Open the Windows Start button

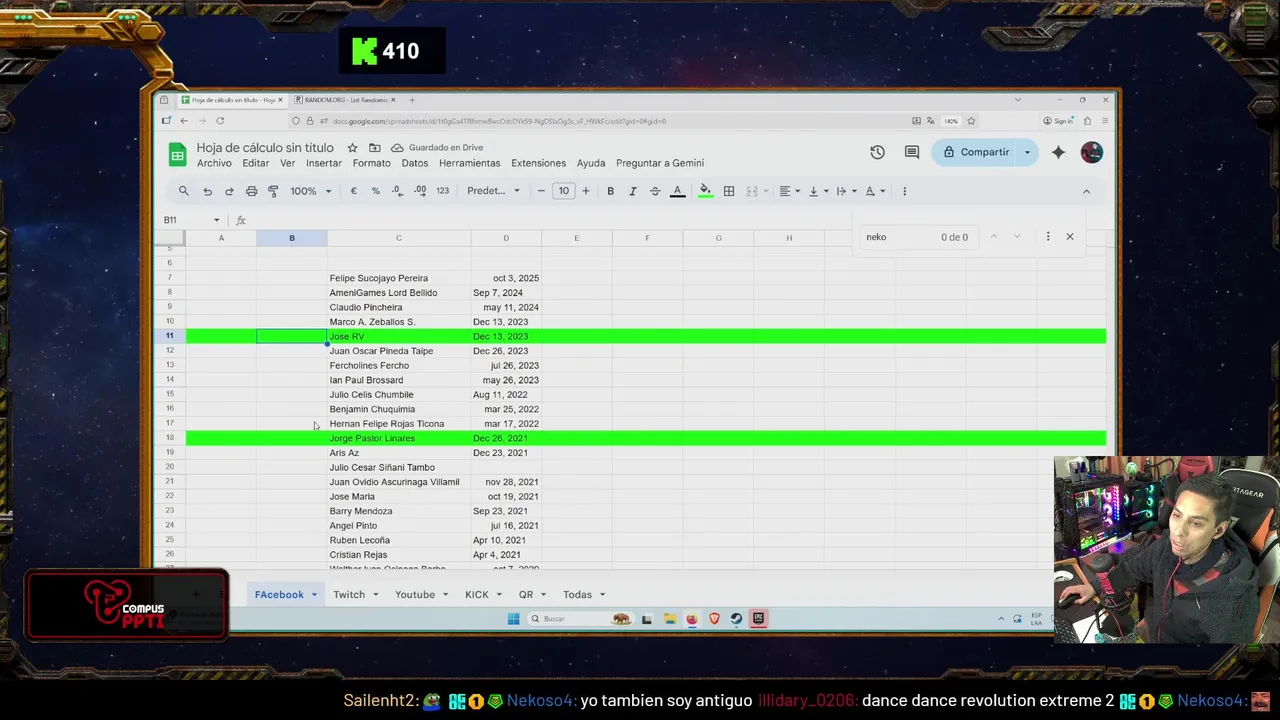point(513,619)
